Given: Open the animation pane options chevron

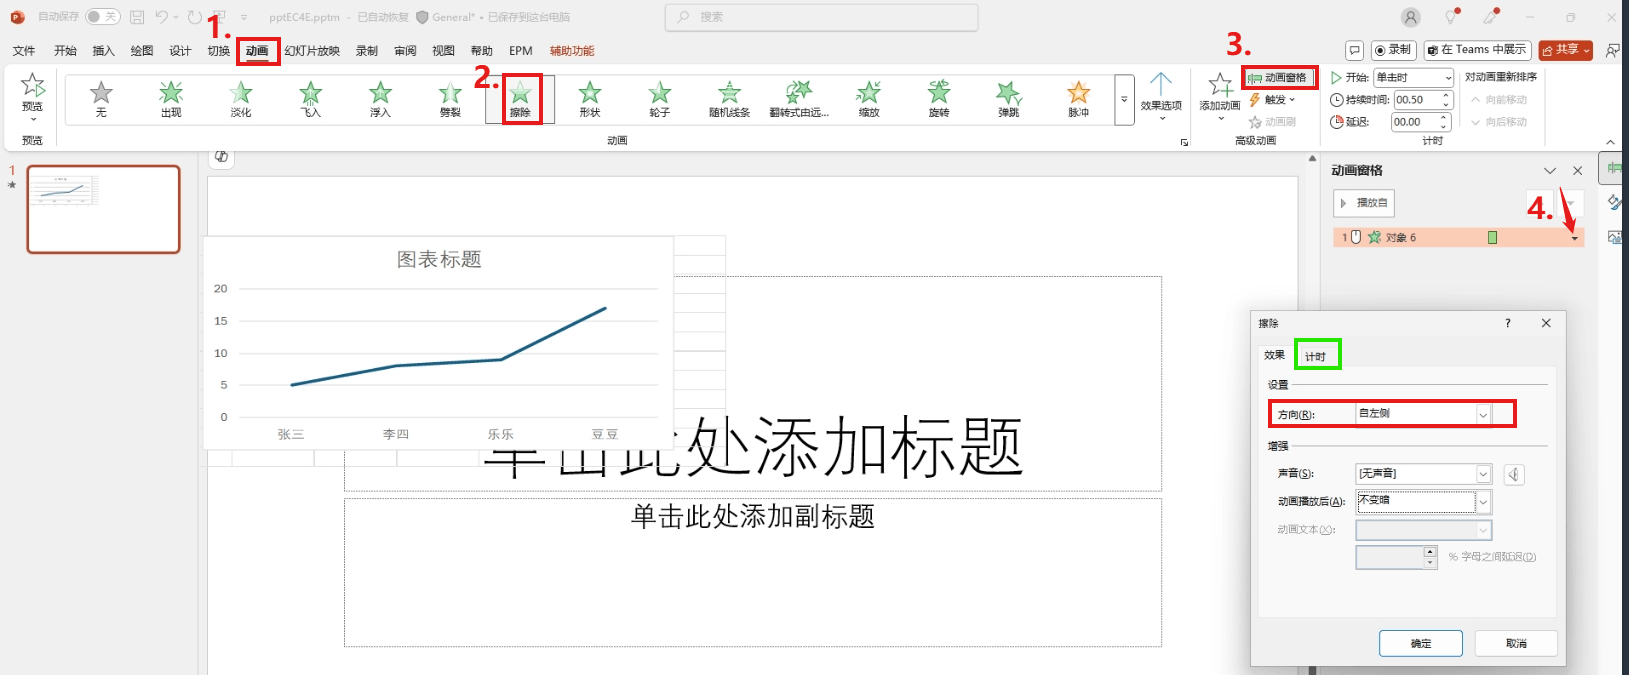Looking at the screenshot, I should (x=1550, y=171).
